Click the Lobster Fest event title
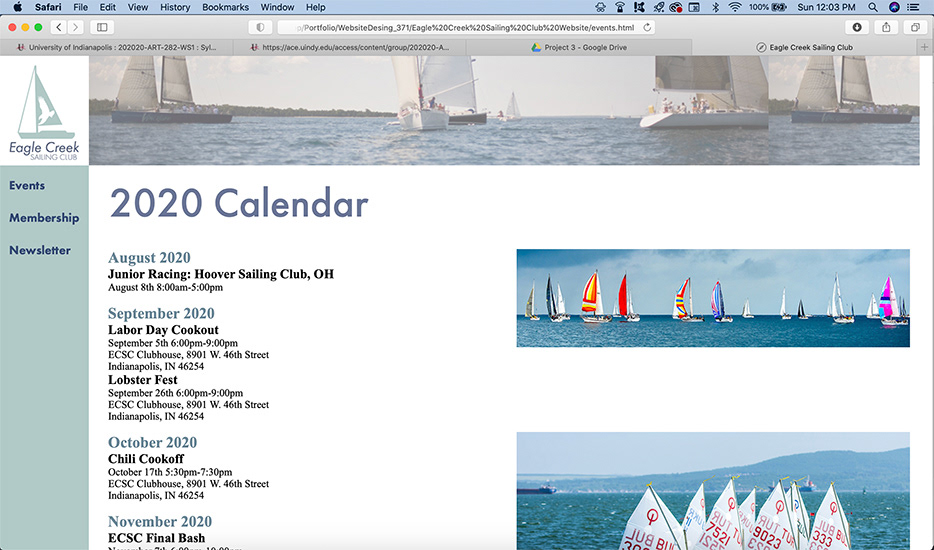 tap(142, 380)
